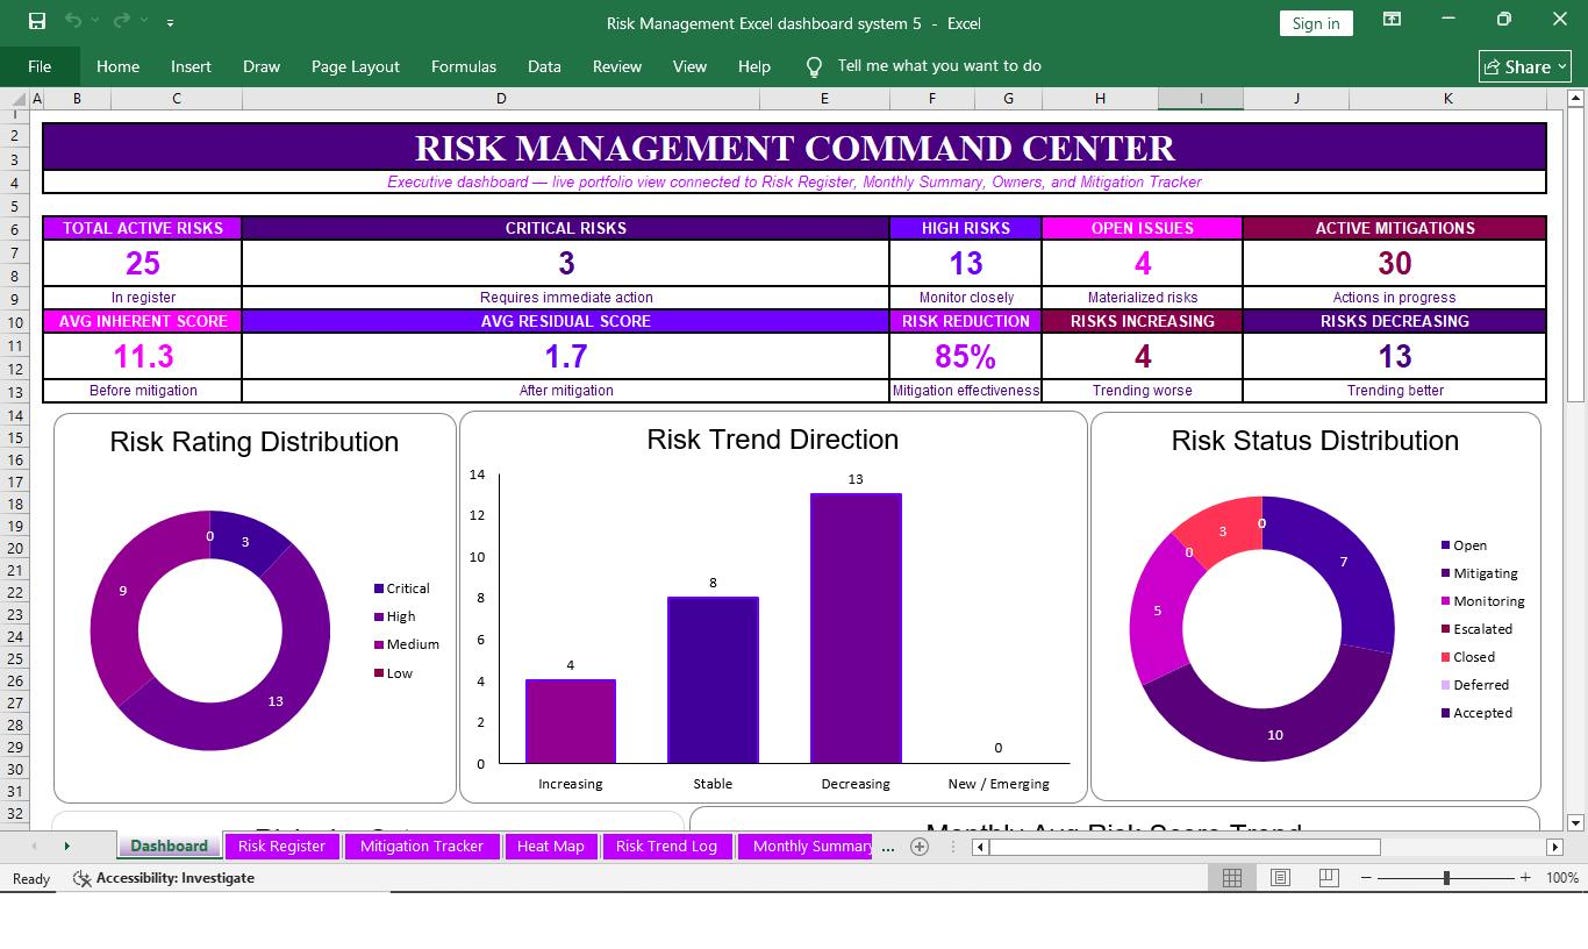
Task: Click the Save icon in the title bar
Action: pyautogui.click(x=37, y=21)
